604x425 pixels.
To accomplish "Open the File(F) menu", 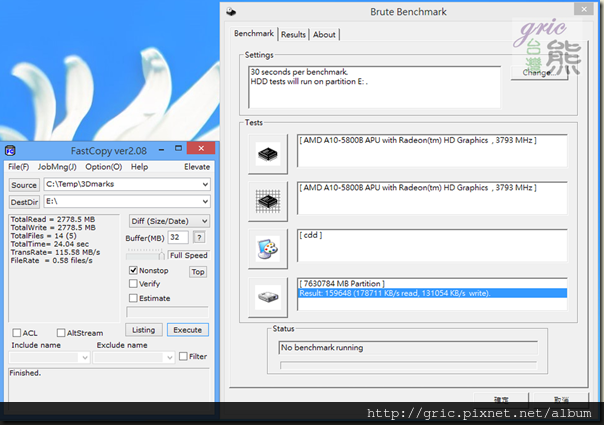I will [18, 167].
